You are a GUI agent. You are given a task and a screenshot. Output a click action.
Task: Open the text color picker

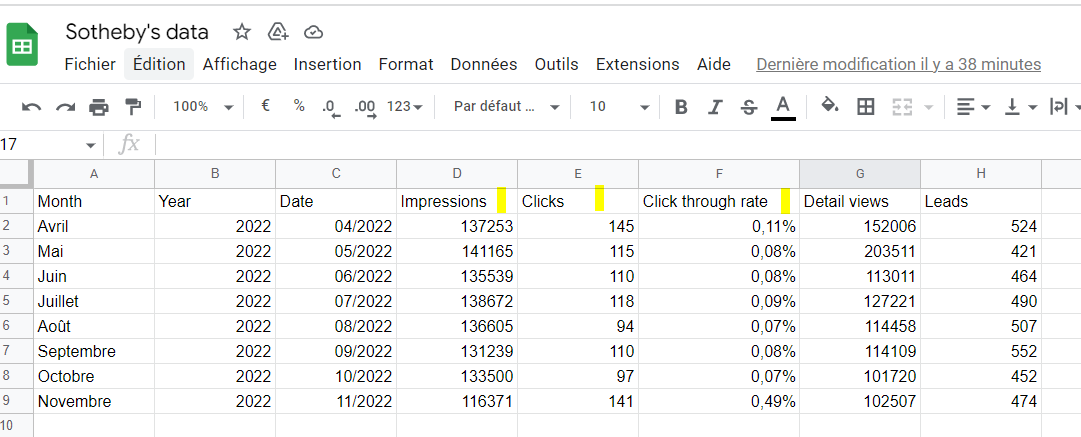click(x=783, y=107)
